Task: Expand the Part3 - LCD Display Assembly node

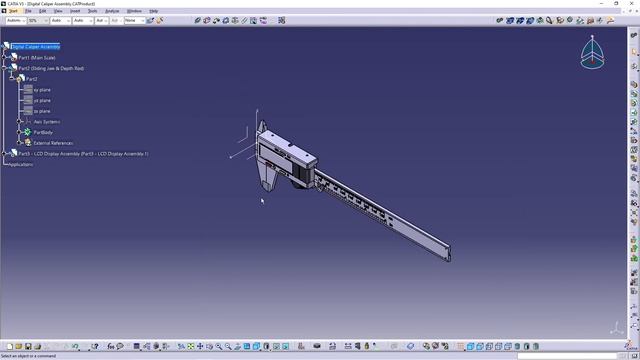Action: (x=4, y=153)
